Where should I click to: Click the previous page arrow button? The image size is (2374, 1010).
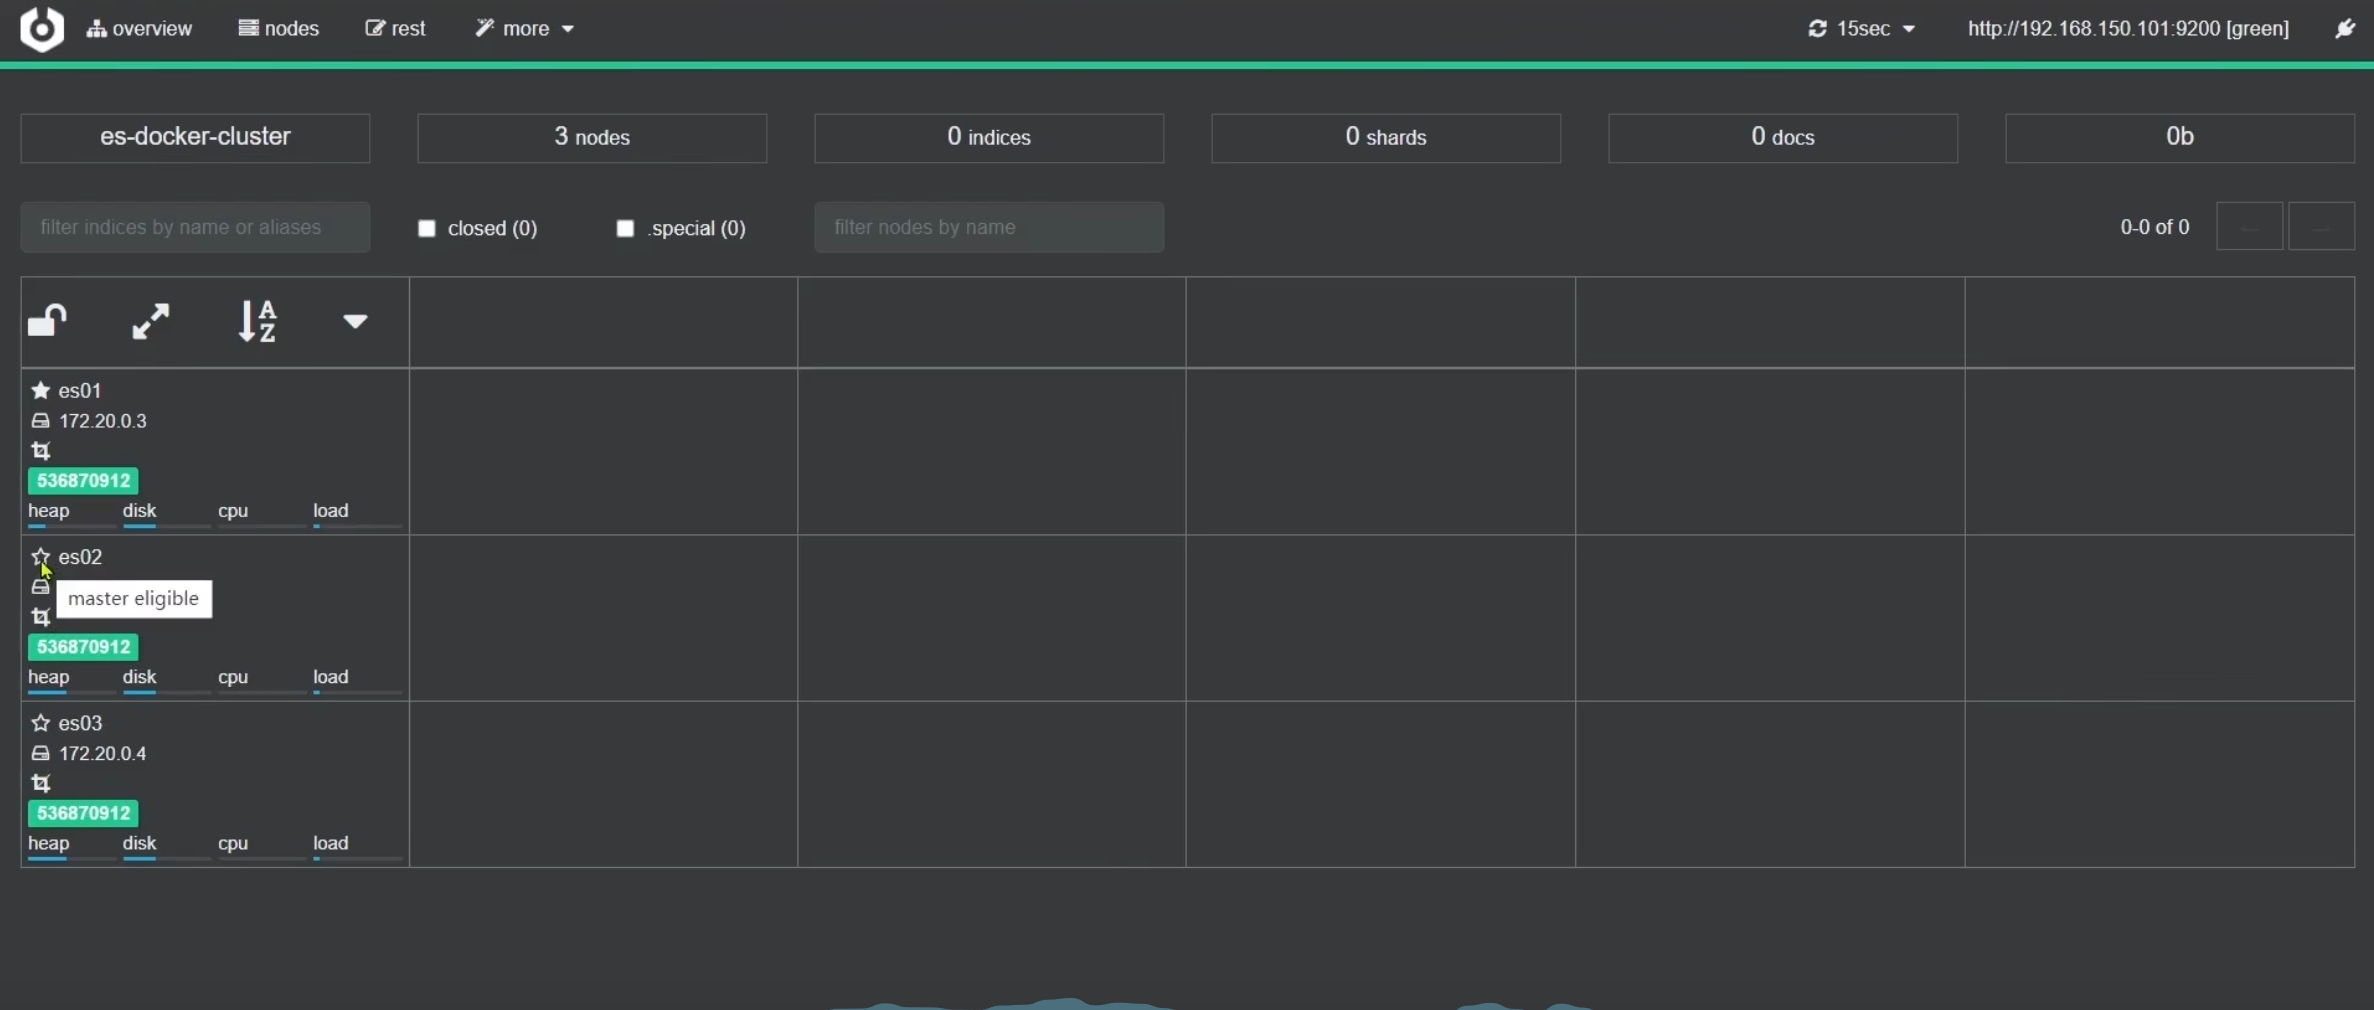[x=2249, y=227]
